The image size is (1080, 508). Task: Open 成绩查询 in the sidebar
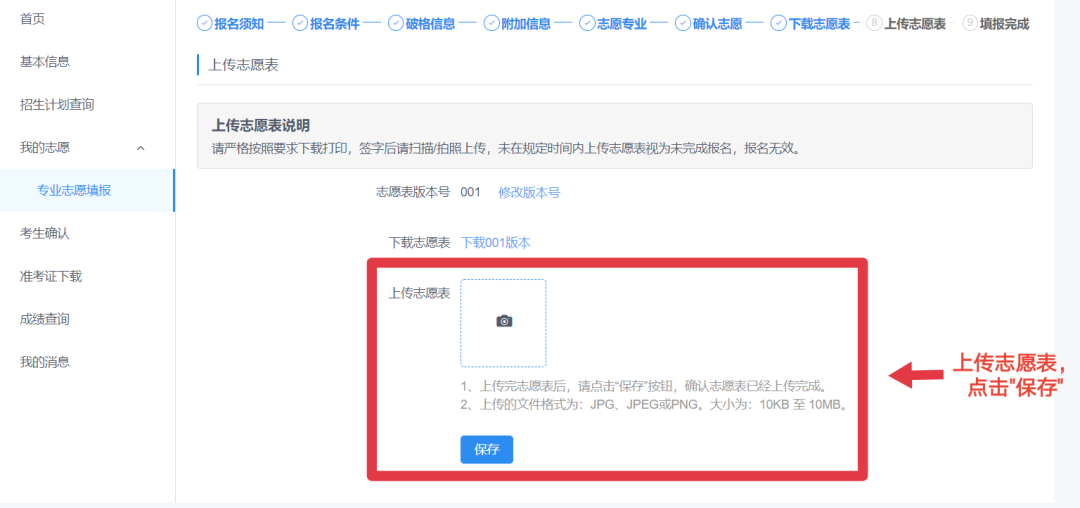tap(45, 319)
